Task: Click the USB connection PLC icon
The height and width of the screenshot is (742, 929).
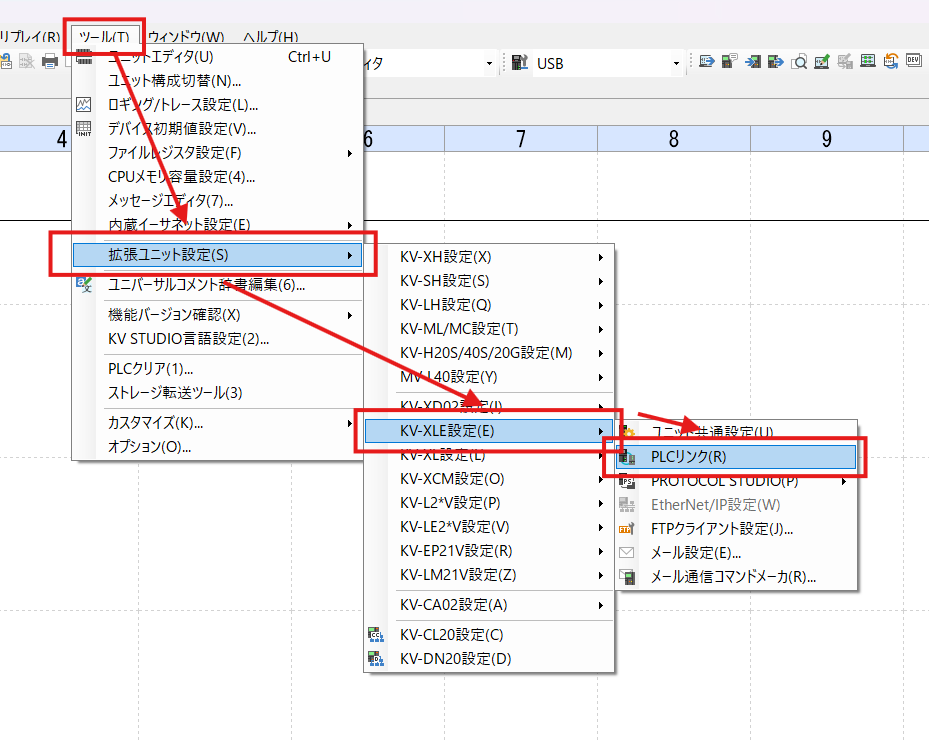Action: [519, 62]
